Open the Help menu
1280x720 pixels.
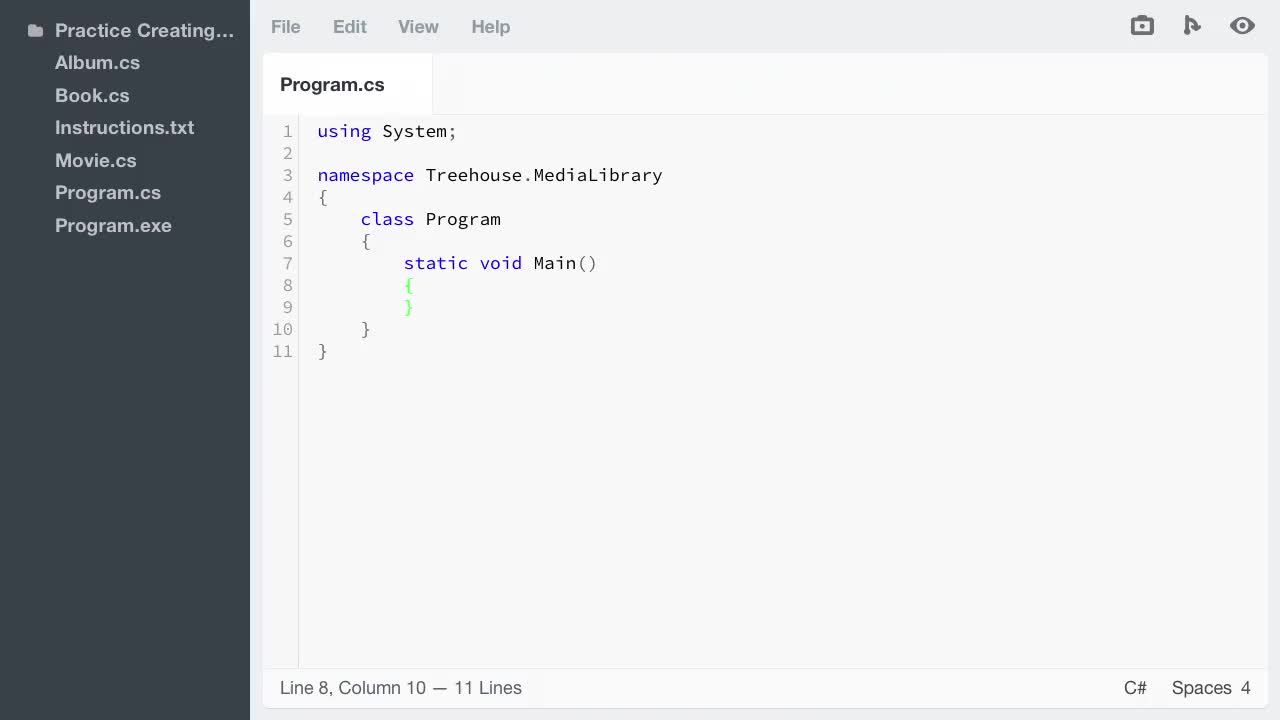point(490,27)
